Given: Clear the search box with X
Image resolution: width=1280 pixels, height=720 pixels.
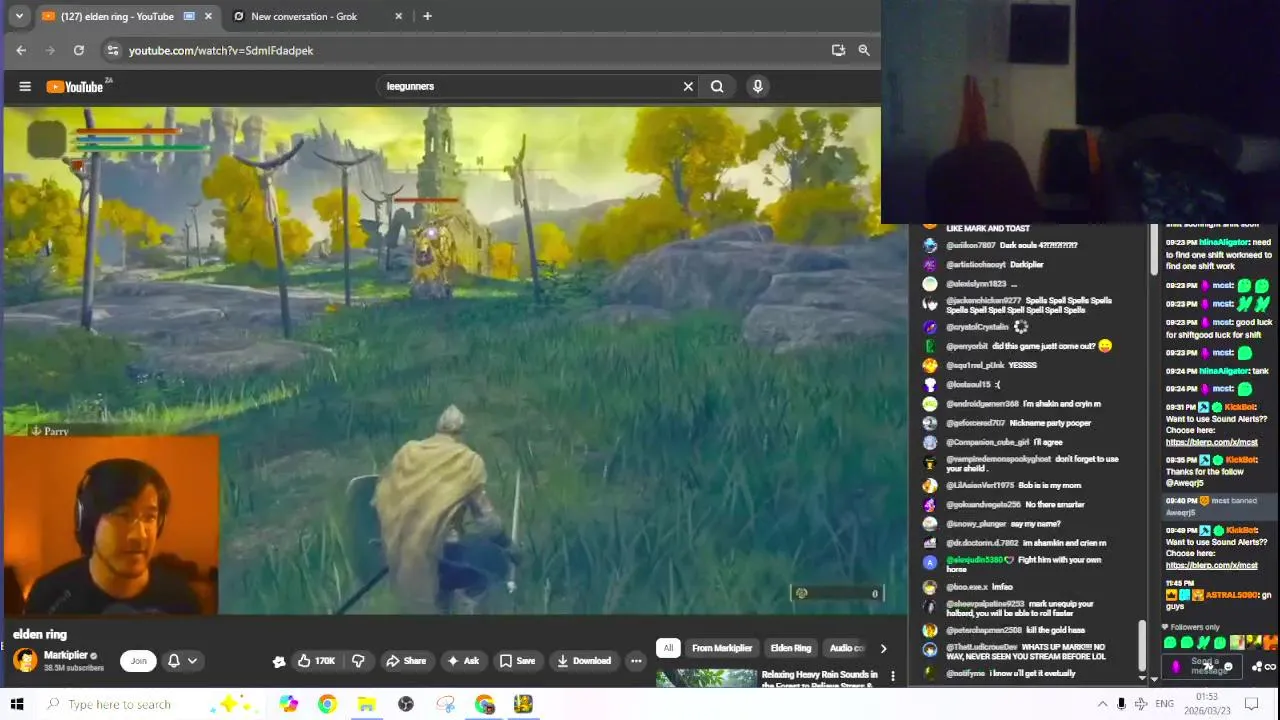Looking at the screenshot, I should [x=688, y=87].
